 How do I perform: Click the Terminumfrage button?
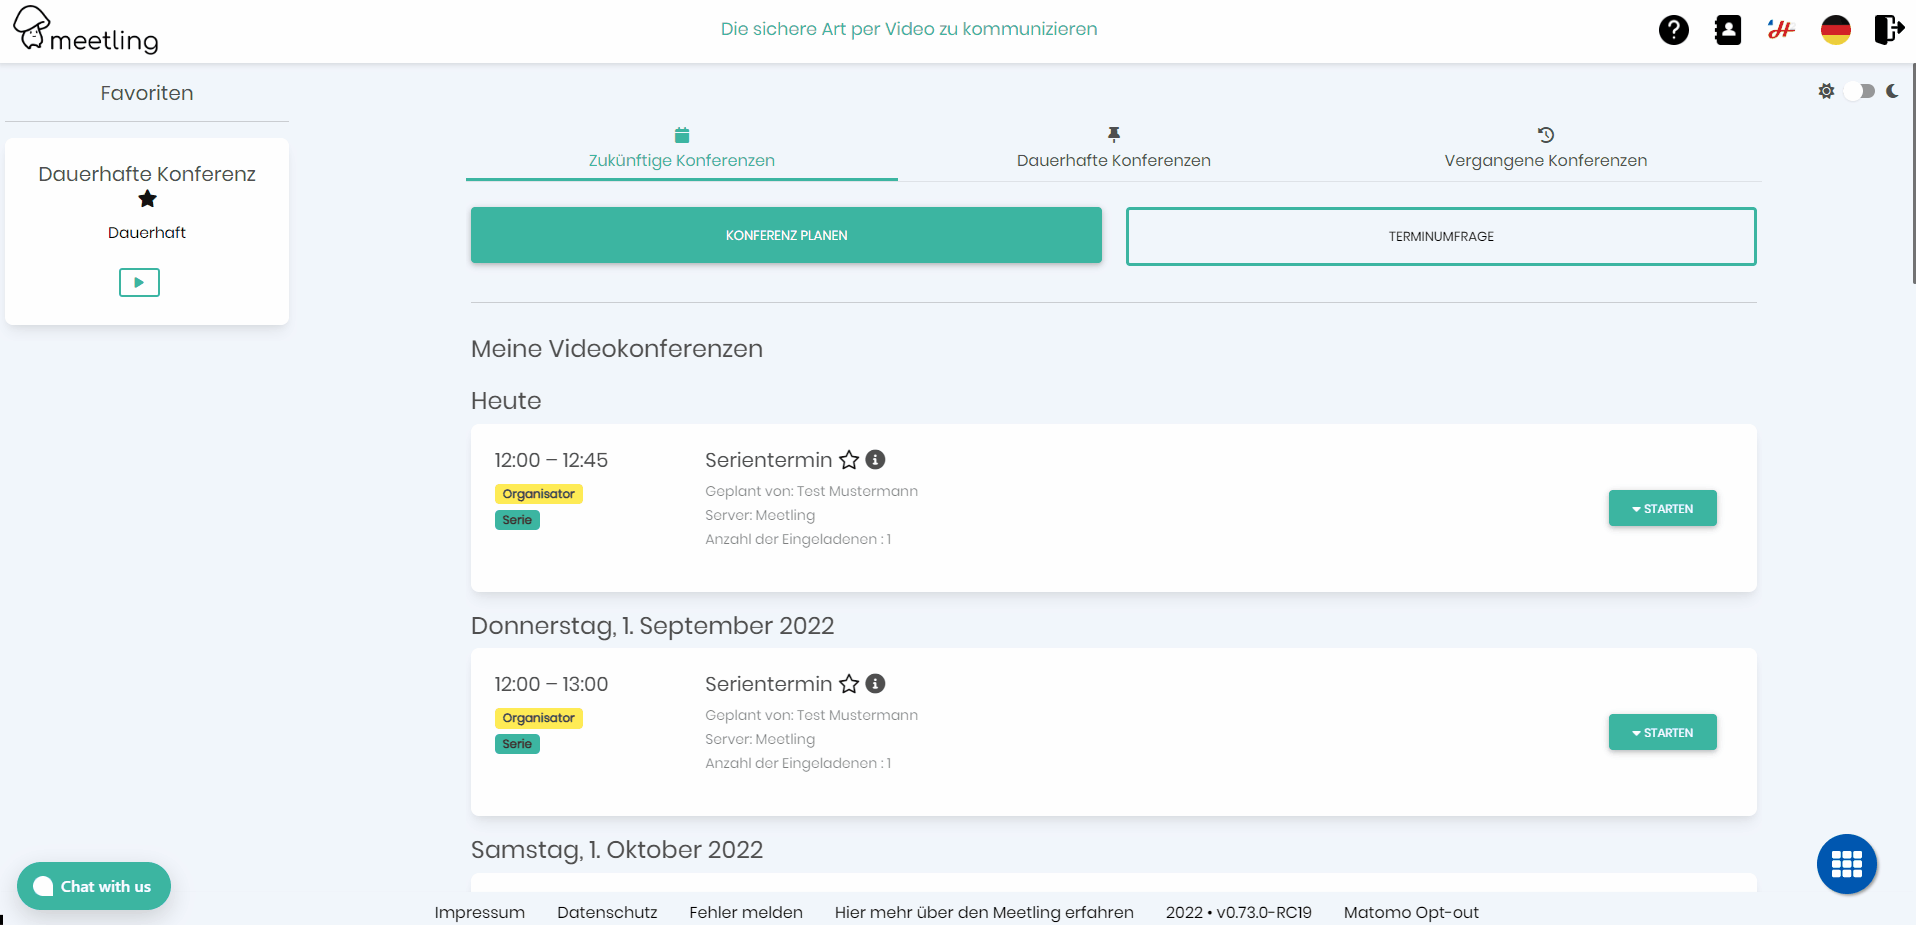coord(1440,236)
